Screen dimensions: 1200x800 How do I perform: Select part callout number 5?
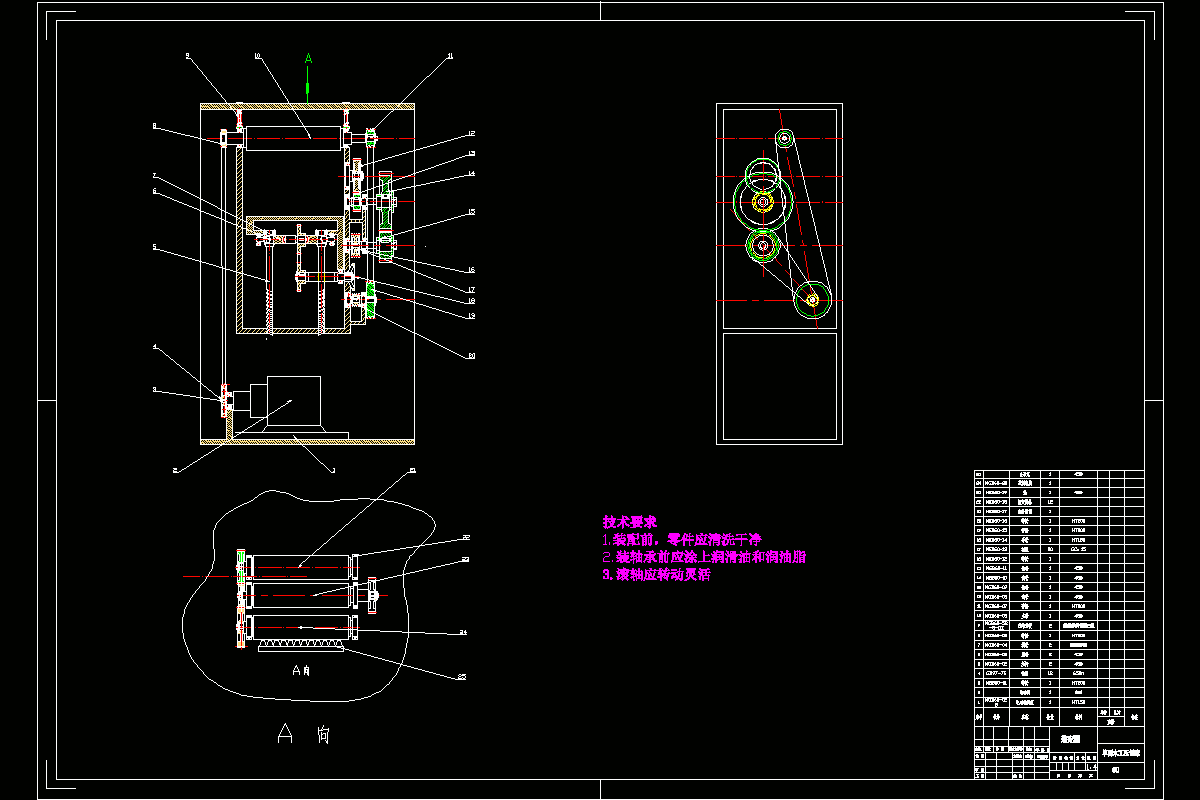pyautogui.click(x=154, y=247)
